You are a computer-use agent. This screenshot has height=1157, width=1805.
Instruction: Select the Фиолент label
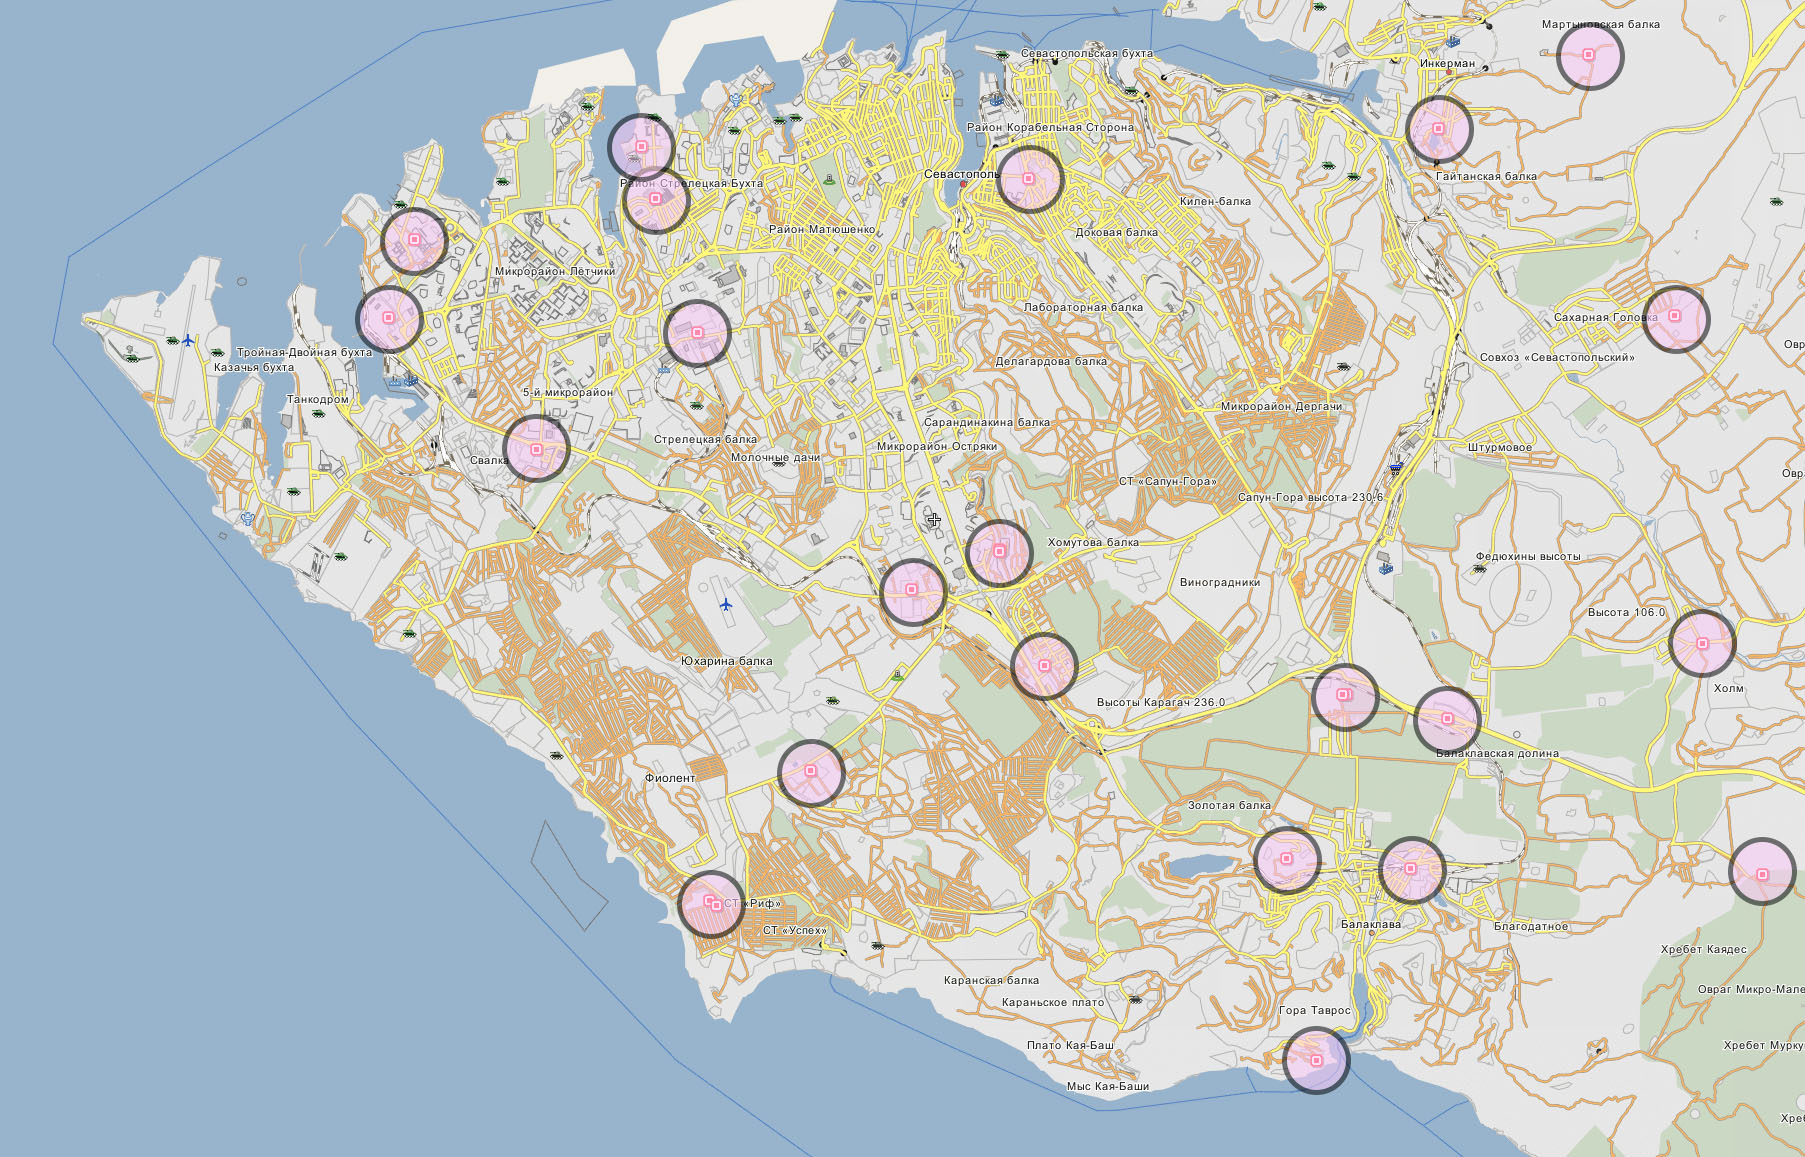[x=670, y=777]
